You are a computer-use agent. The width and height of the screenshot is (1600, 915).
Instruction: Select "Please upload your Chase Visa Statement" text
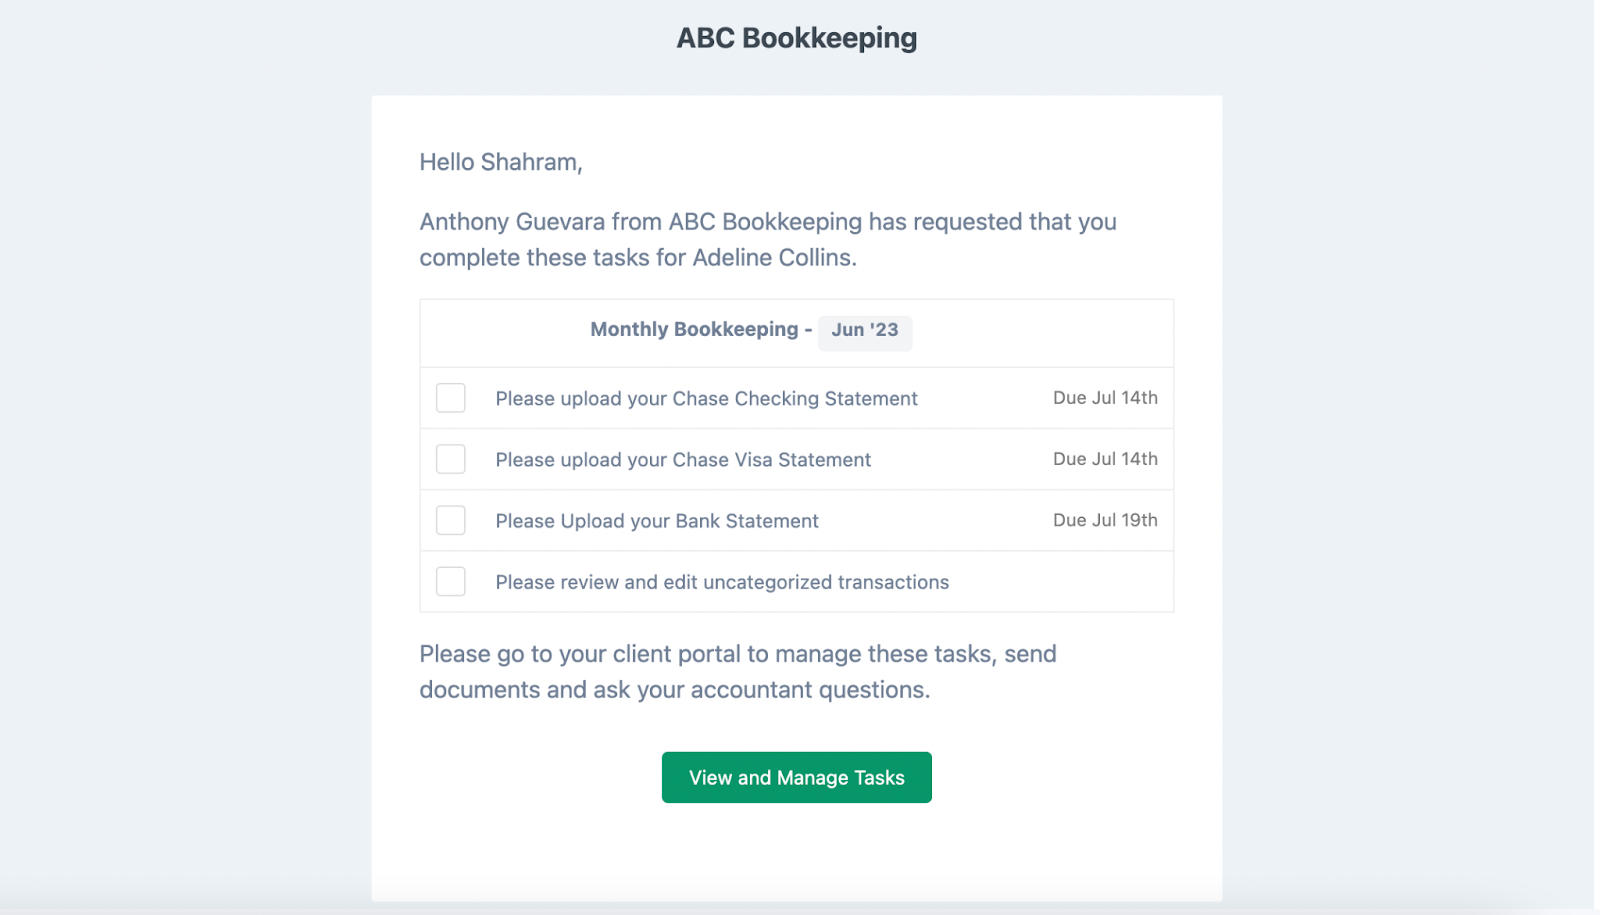[683, 460]
